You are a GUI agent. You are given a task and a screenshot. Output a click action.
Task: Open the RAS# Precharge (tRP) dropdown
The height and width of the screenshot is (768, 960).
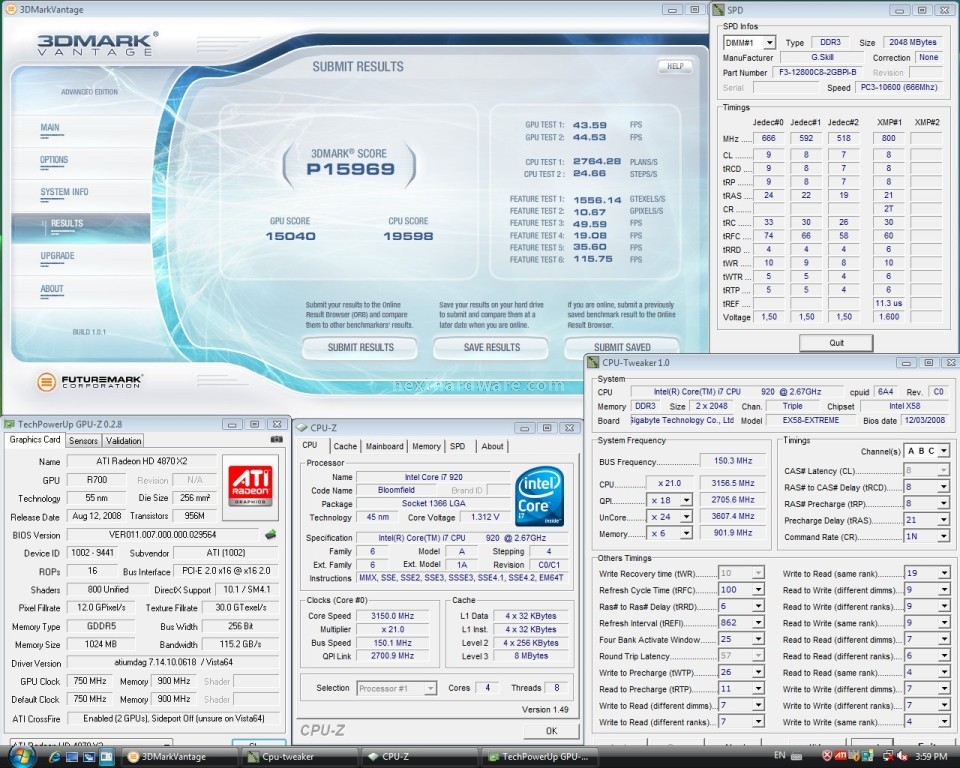click(x=944, y=503)
